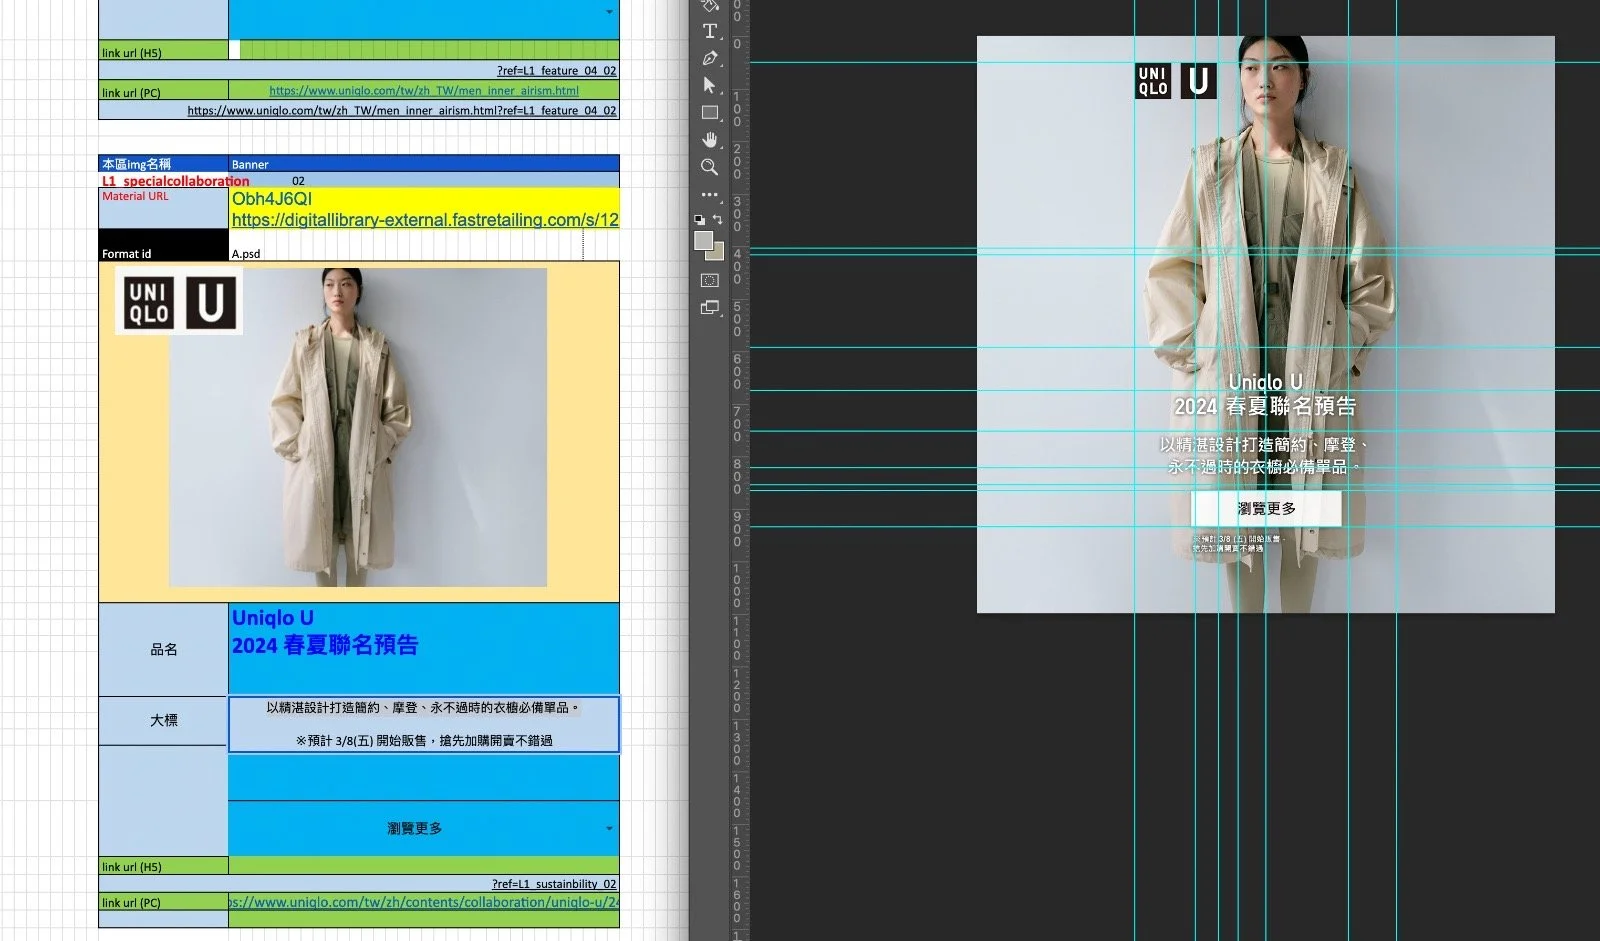The width and height of the screenshot is (1600, 941).
Task: Click the UNIQLO logo on the canvas
Action: click(x=1153, y=81)
